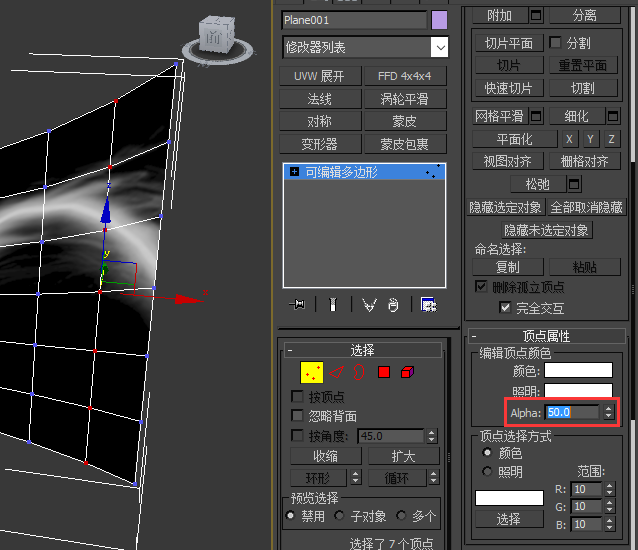Click 循环 spinner arrows
Viewport: 638px width, 550px height.
(434, 477)
